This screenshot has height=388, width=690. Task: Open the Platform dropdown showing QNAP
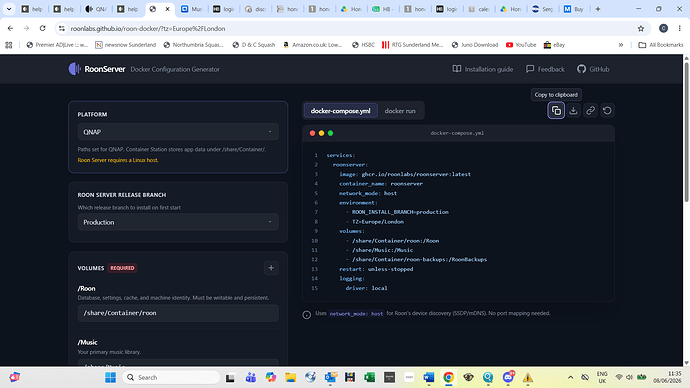pos(178,132)
